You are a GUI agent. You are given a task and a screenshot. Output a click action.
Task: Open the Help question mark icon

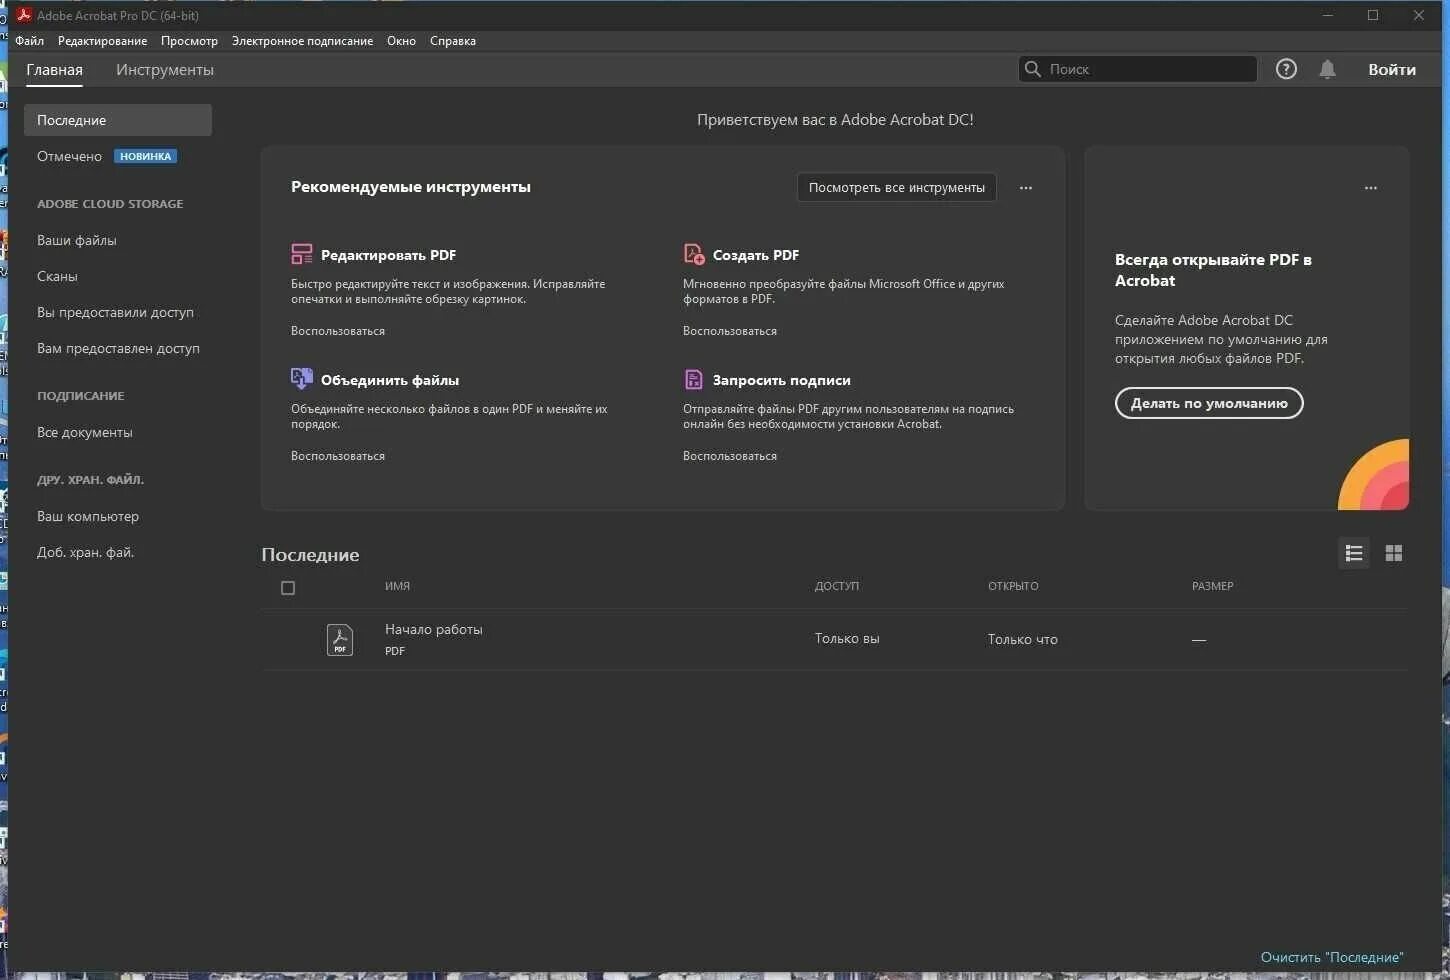pyautogui.click(x=1286, y=69)
